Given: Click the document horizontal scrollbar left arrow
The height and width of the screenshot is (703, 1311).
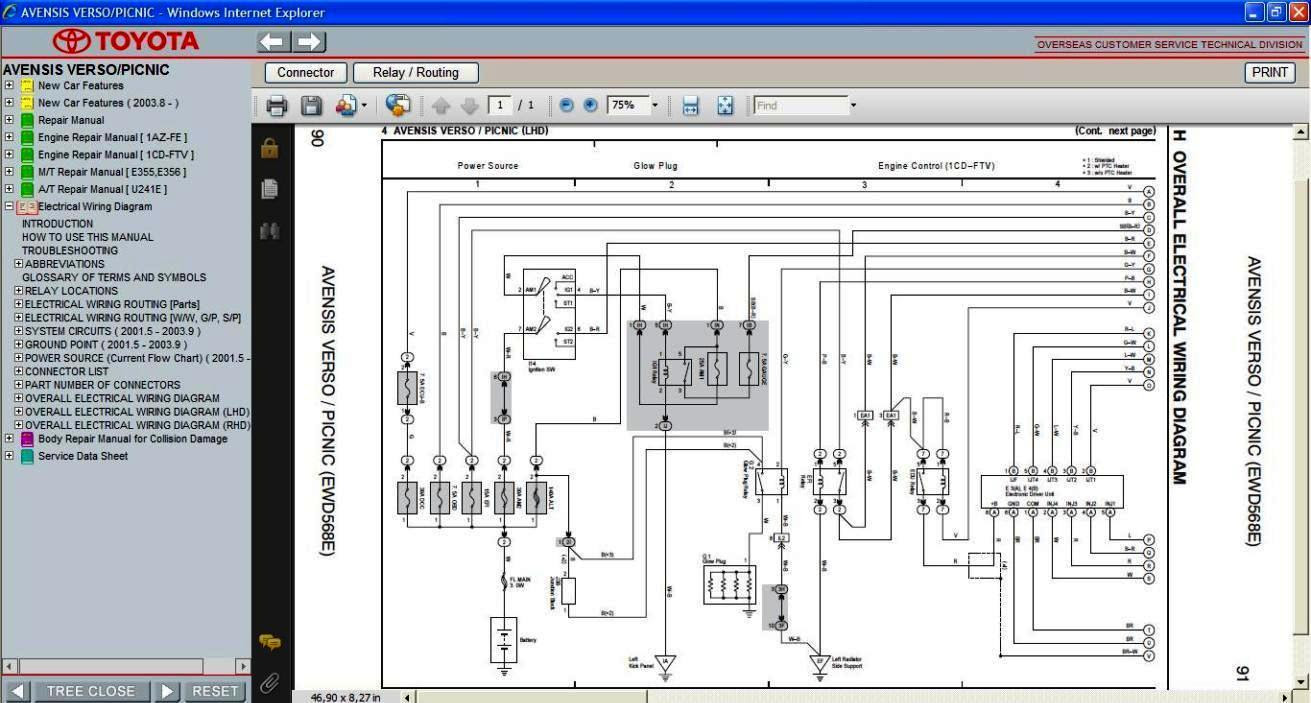Looking at the screenshot, I should tap(408, 697).
